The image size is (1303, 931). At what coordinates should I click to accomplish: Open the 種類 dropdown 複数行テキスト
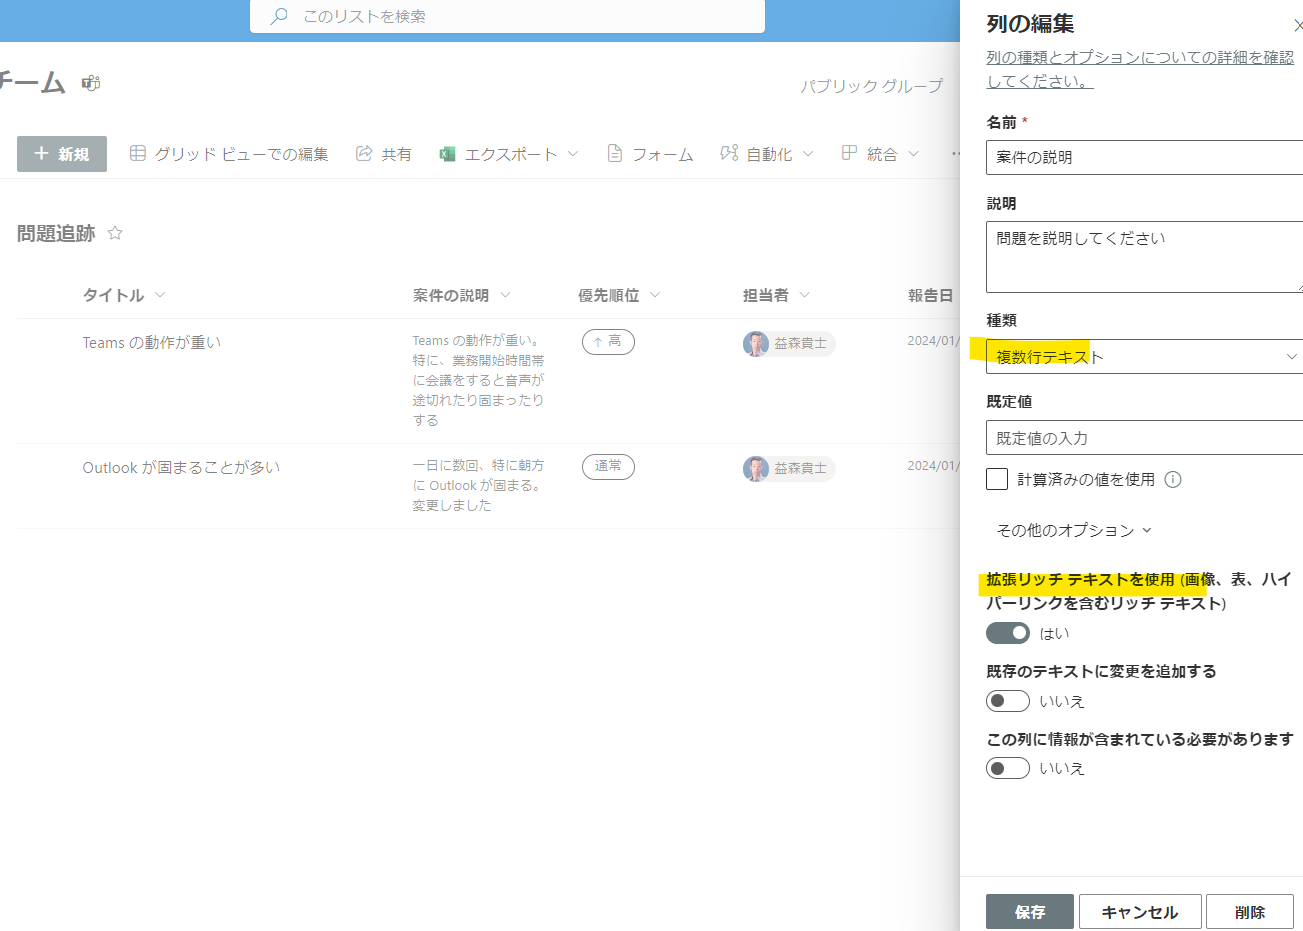[1144, 356]
